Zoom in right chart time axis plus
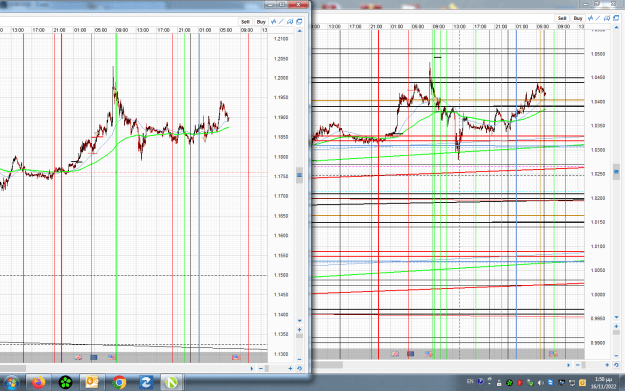625x391 pixels. (607, 365)
